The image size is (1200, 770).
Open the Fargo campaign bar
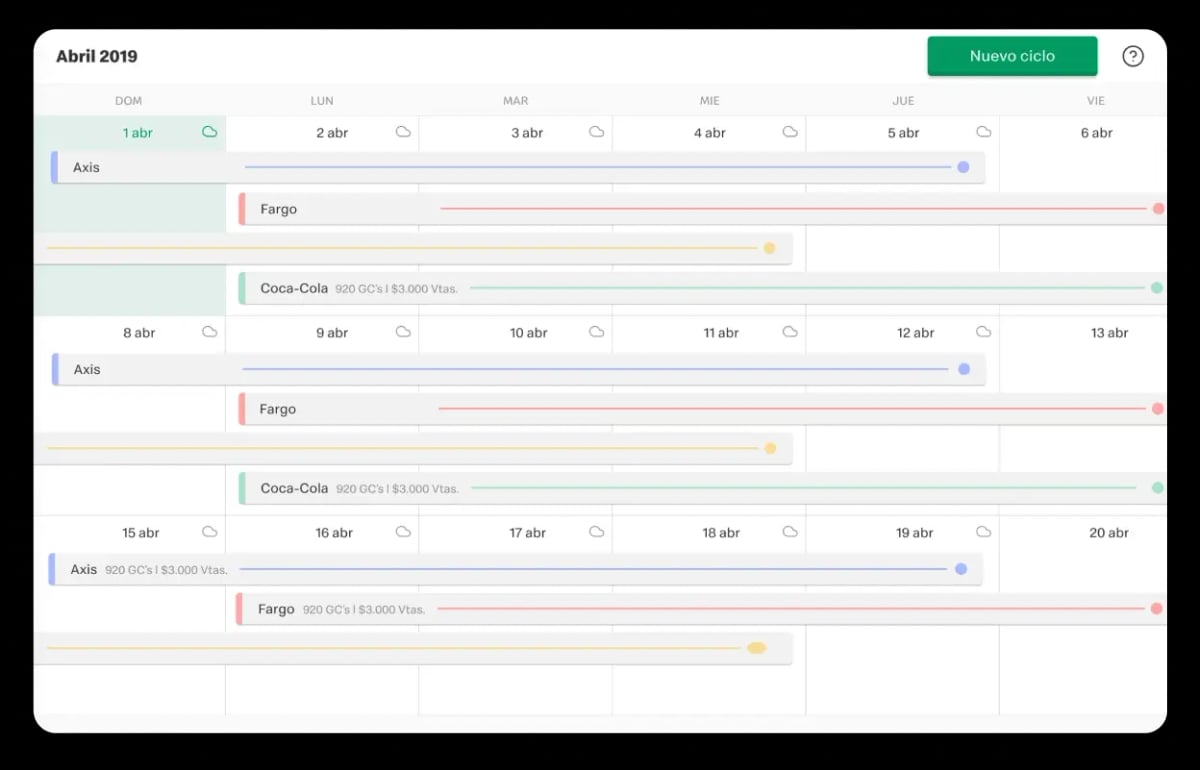click(x=278, y=208)
